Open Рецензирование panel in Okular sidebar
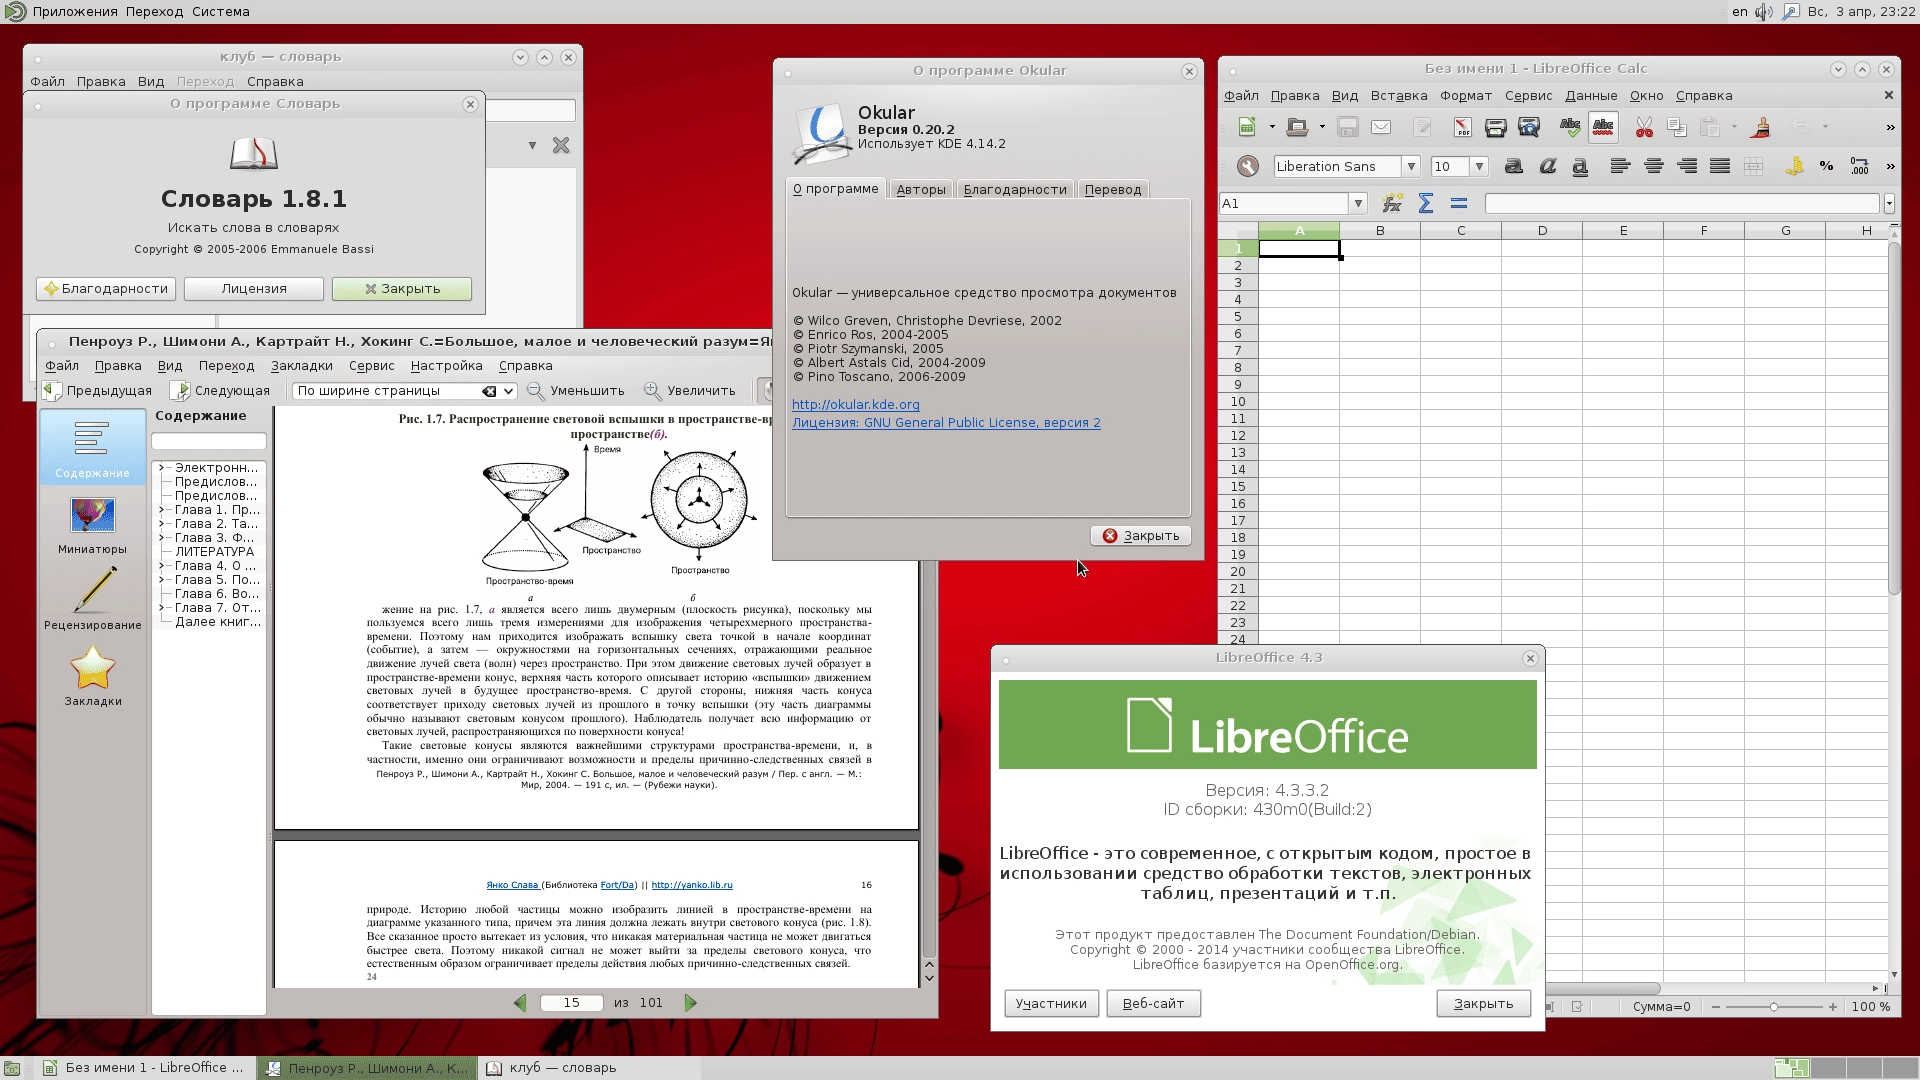This screenshot has height=1080, width=1920. [x=92, y=598]
